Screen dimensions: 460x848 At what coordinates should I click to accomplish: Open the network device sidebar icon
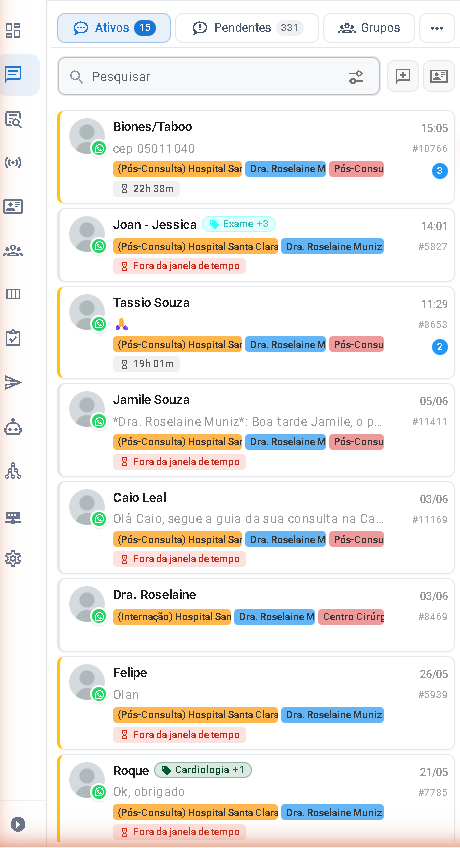tap(13, 518)
